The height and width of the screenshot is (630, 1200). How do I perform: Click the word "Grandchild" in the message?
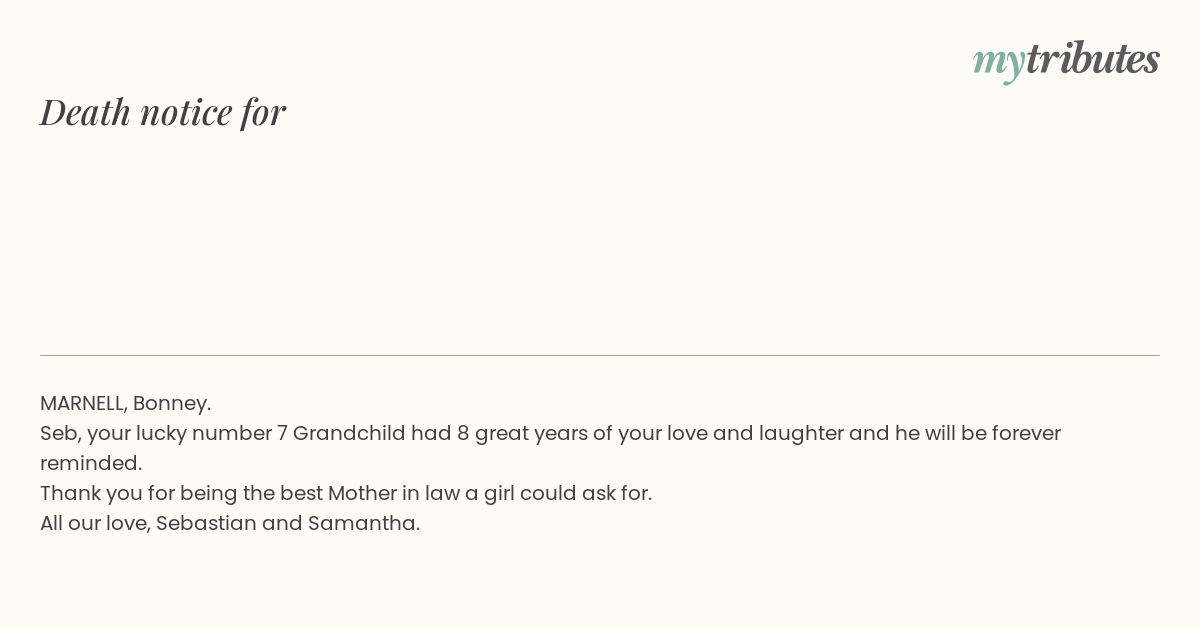point(348,433)
